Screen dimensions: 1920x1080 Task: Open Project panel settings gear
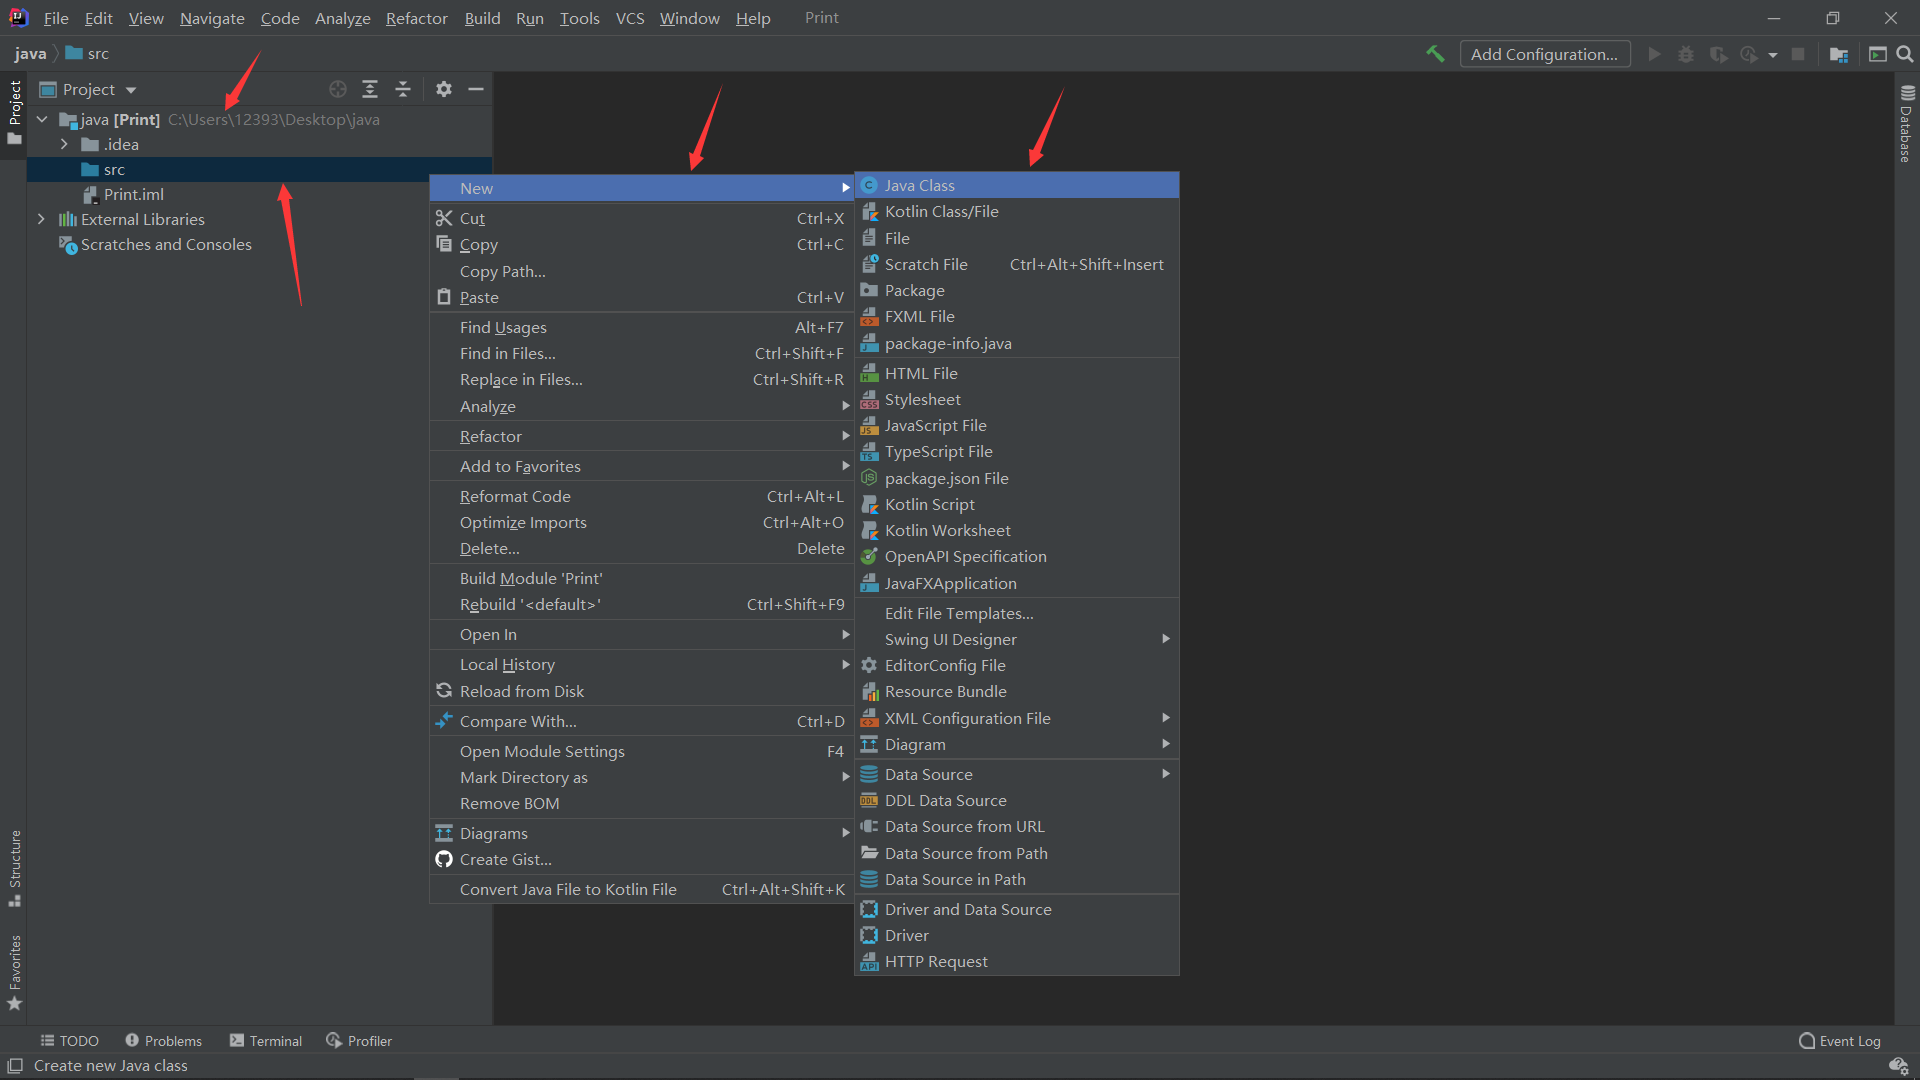click(444, 89)
